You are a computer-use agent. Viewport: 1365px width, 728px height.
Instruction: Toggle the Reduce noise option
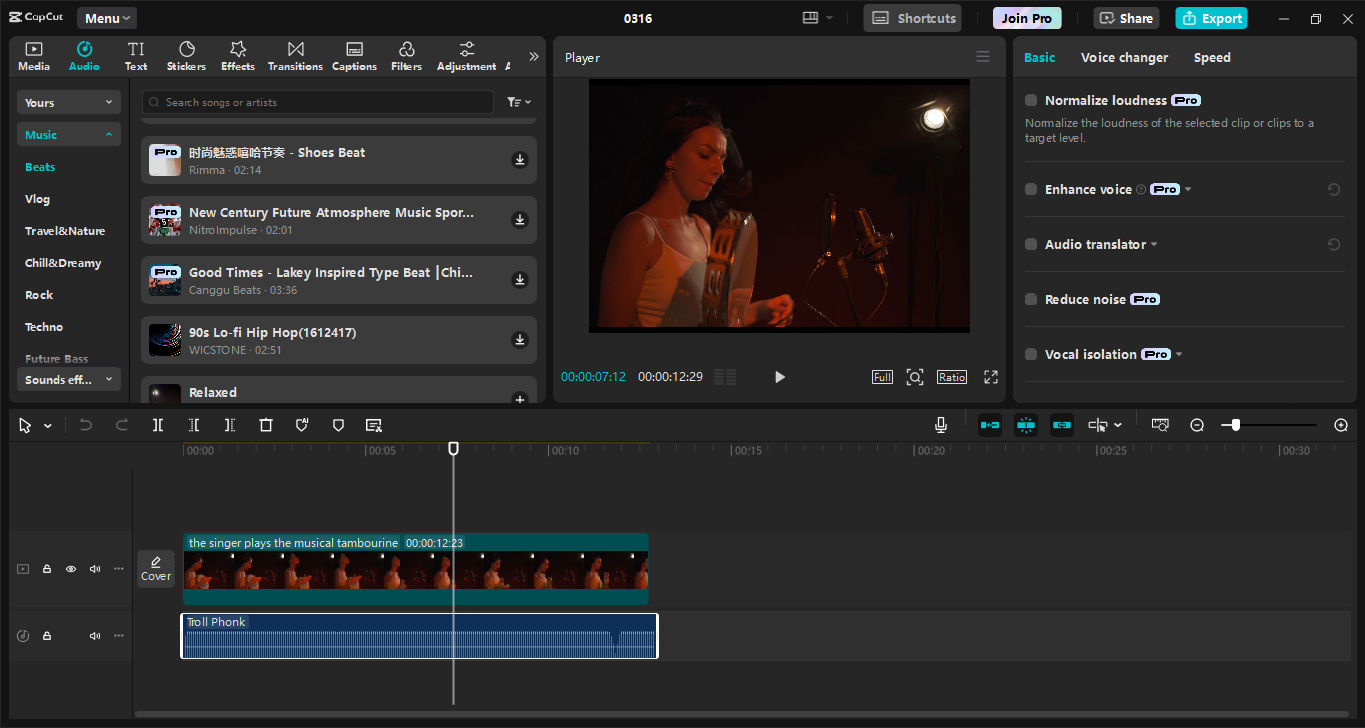1029,298
